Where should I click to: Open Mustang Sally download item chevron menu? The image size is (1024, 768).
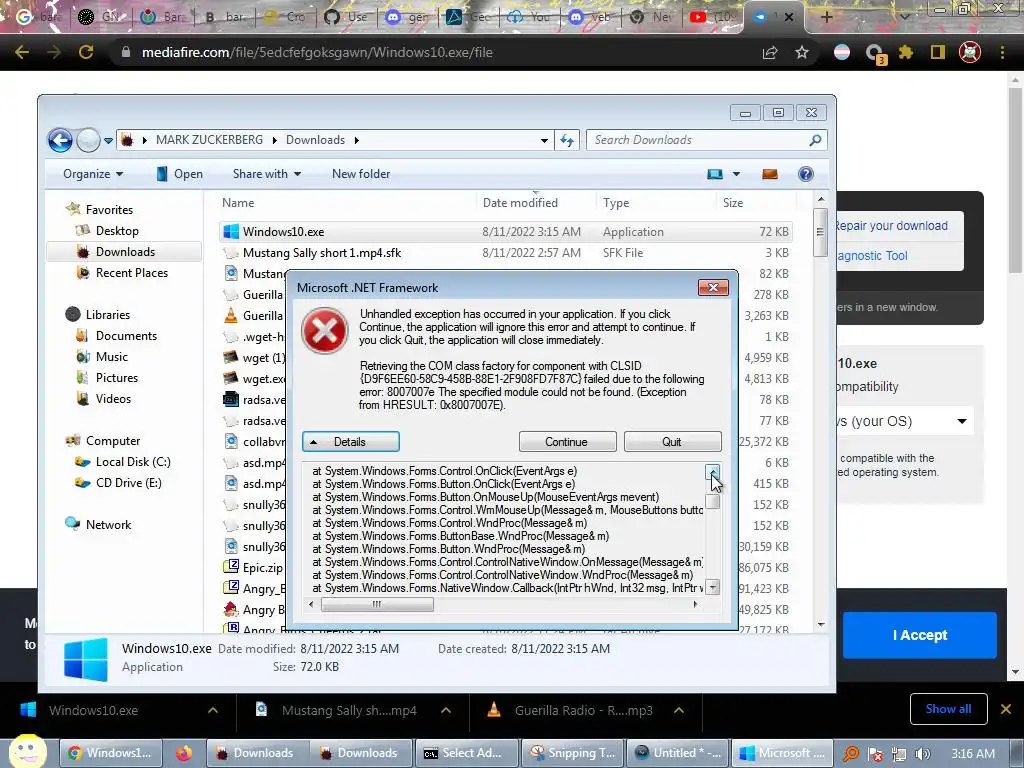click(x=446, y=710)
